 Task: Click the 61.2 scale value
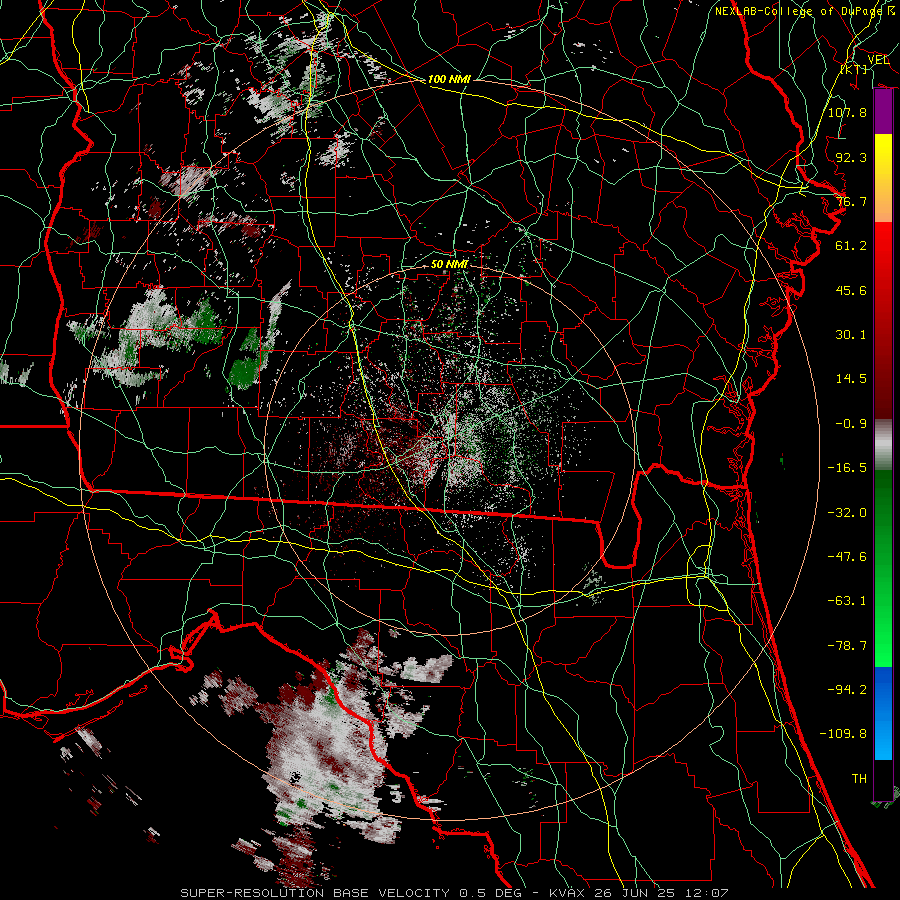tap(851, 246)
